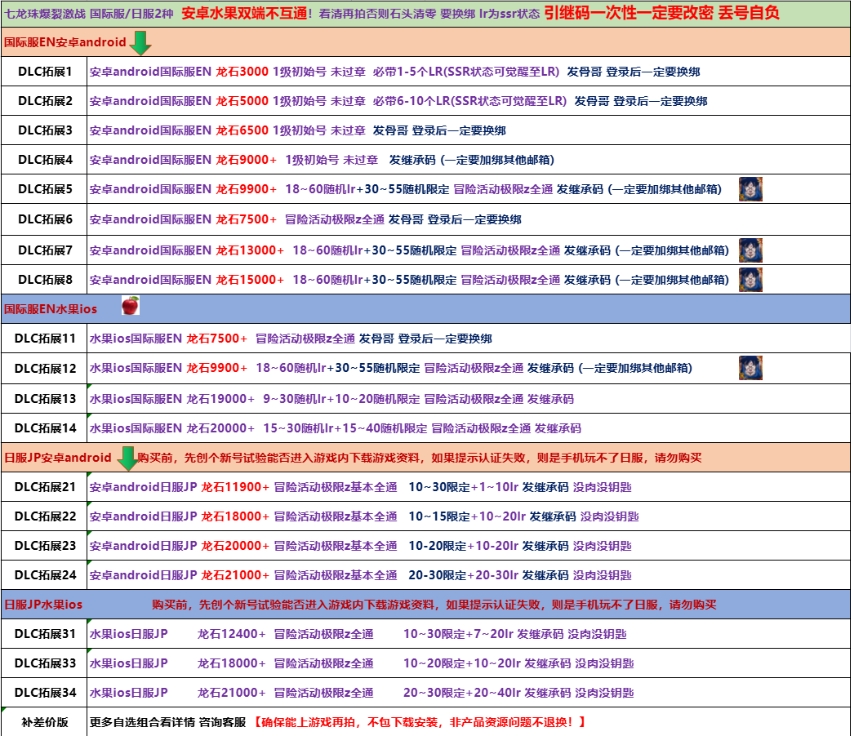Click character avatar in DLC拓展5 row

pyautogui.click(x=750, y=189)
